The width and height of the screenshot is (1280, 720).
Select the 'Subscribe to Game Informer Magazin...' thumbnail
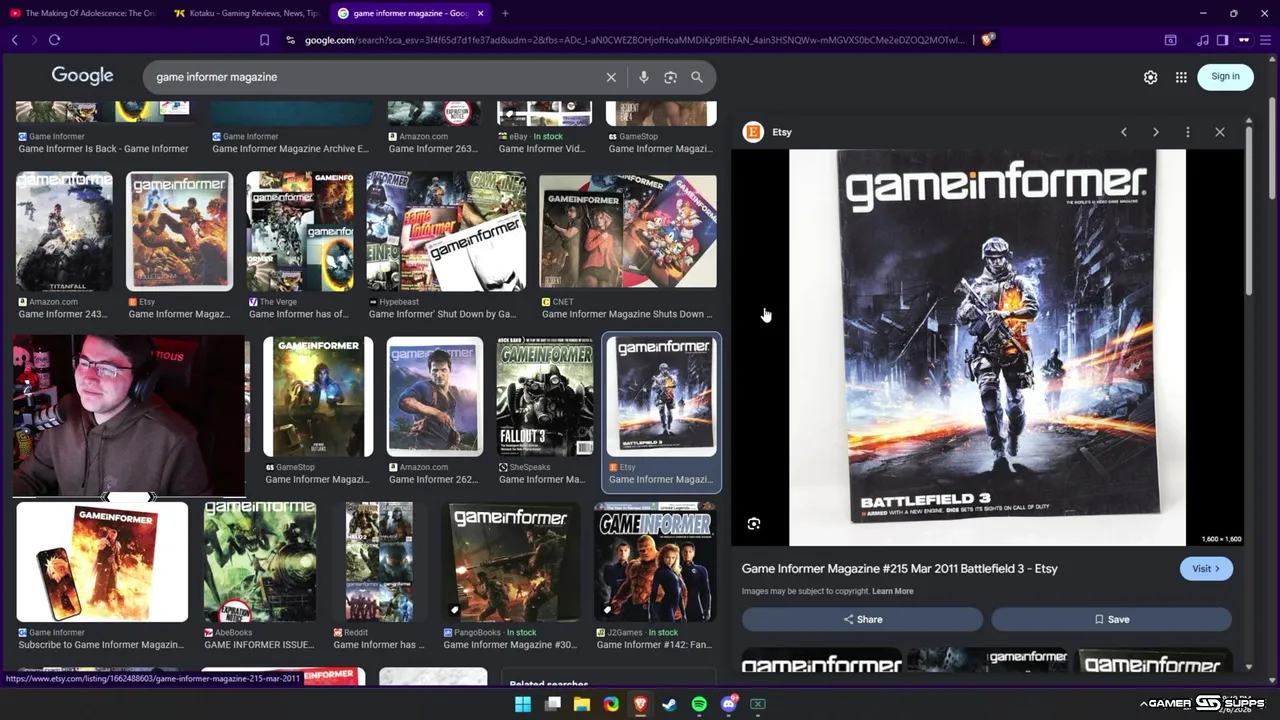point(102,562)
